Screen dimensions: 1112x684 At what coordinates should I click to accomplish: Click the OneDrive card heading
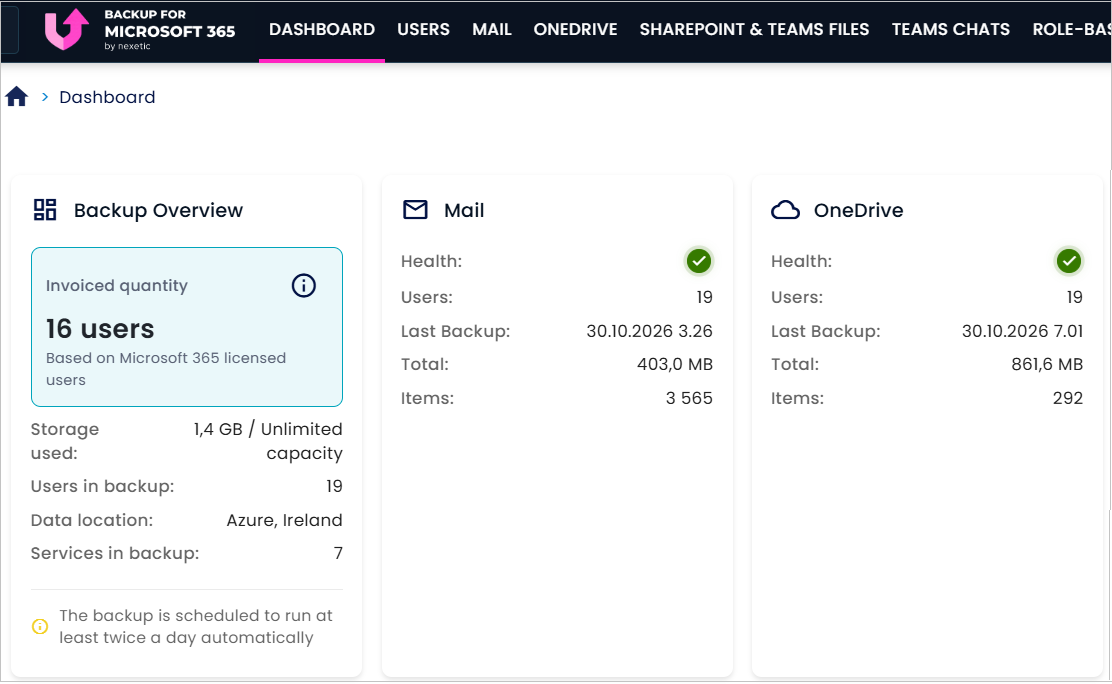click(x=858, y=210)
